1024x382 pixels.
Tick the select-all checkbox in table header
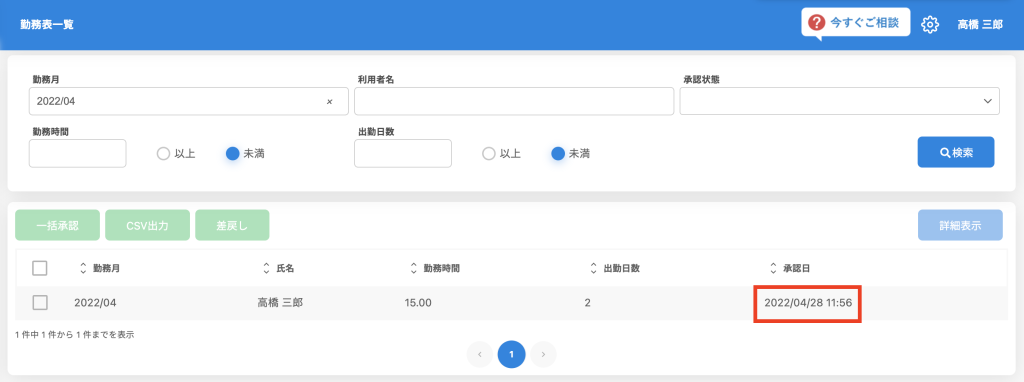40,268
